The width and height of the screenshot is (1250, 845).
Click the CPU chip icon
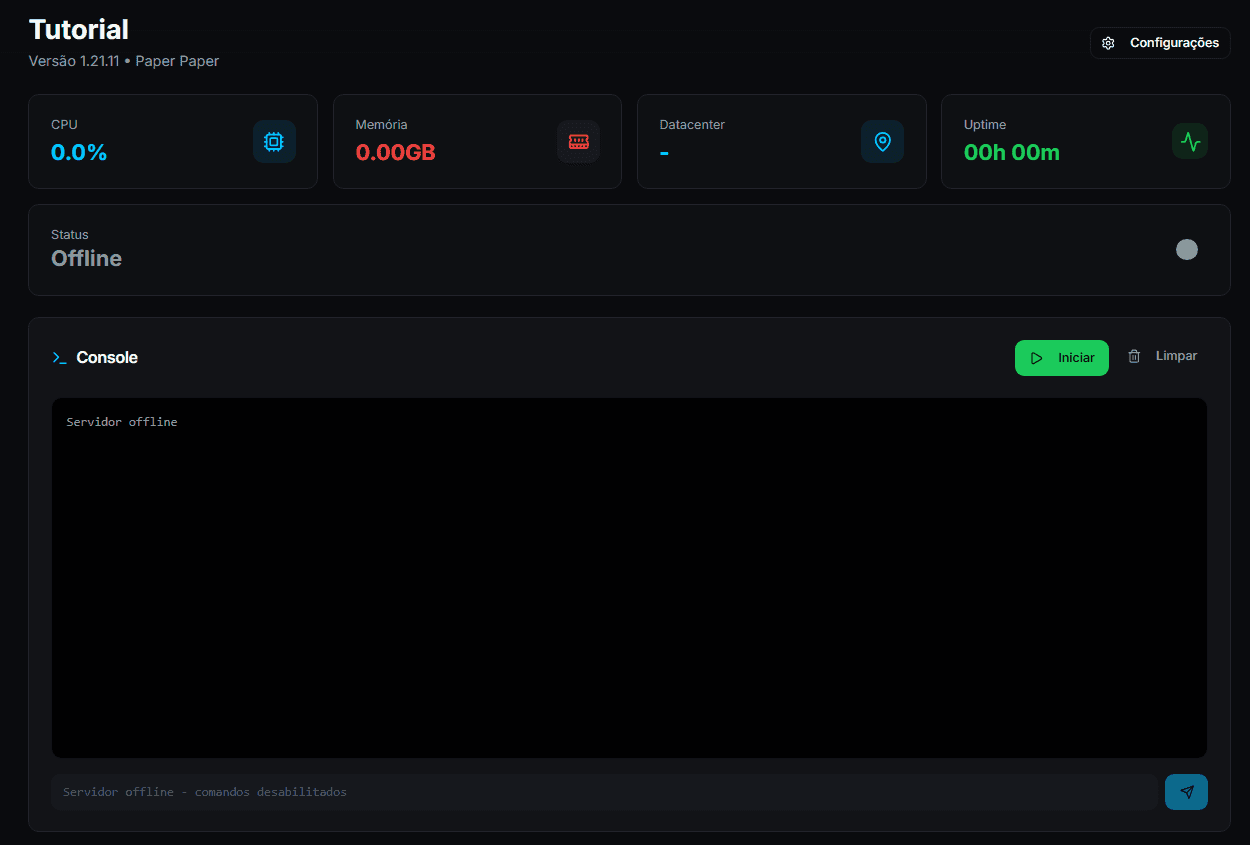pos(274,141)
